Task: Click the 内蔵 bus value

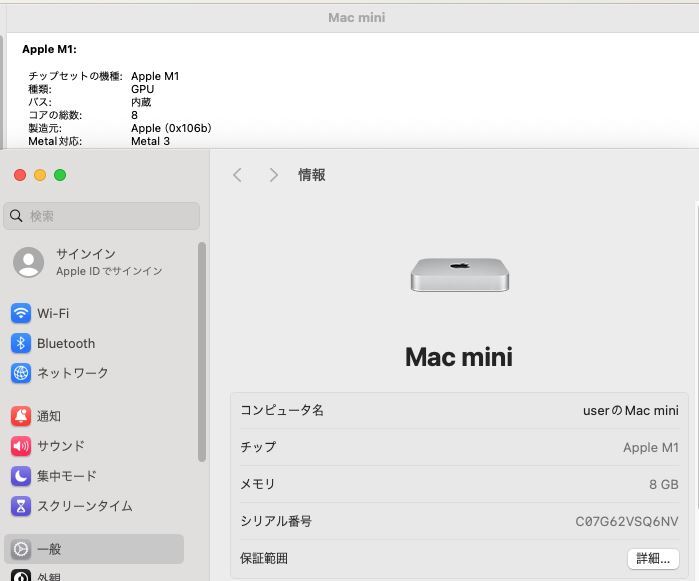Action: [141, 102]
